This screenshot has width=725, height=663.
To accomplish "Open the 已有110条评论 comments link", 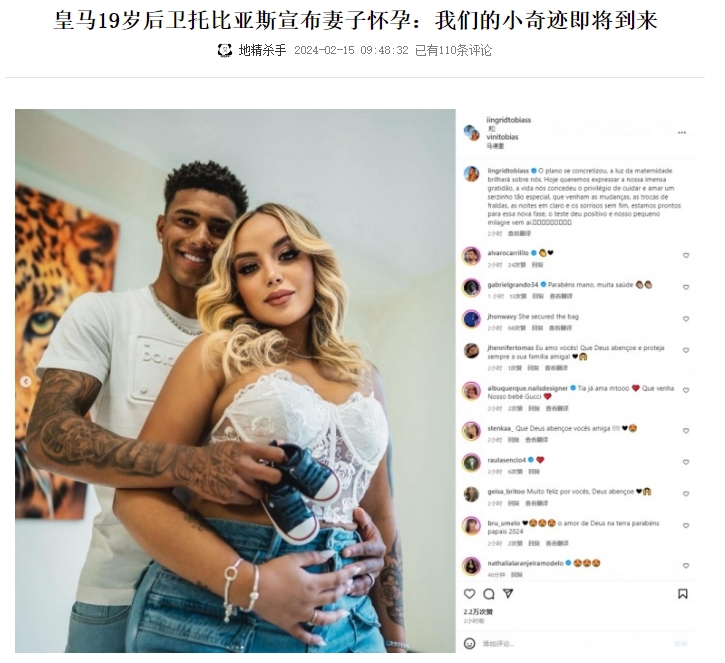I will pos(453,50).
